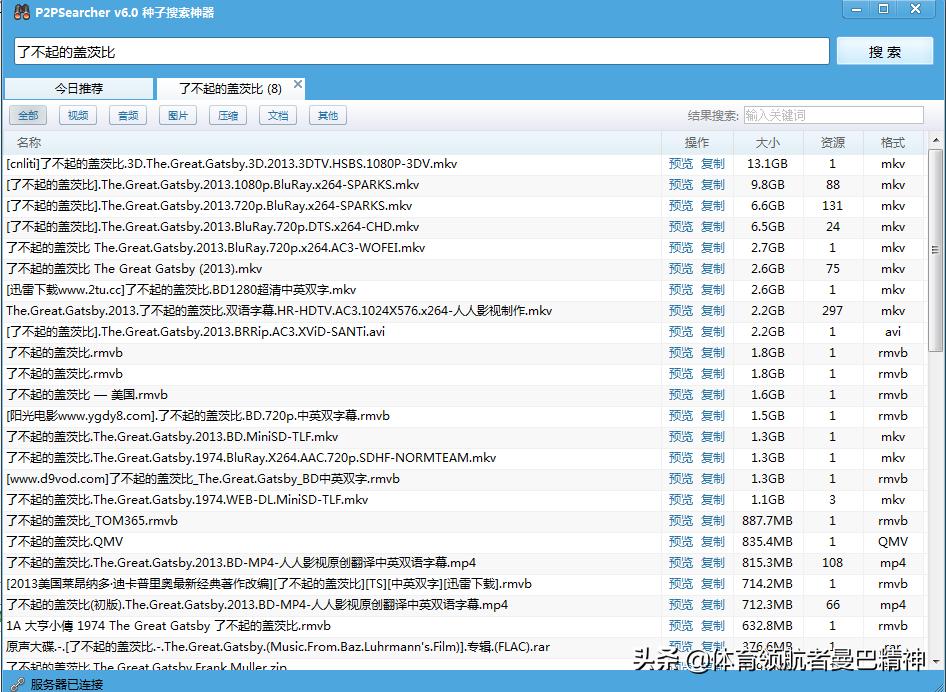Switch to the 今日推荐 tab

point(79,89)
